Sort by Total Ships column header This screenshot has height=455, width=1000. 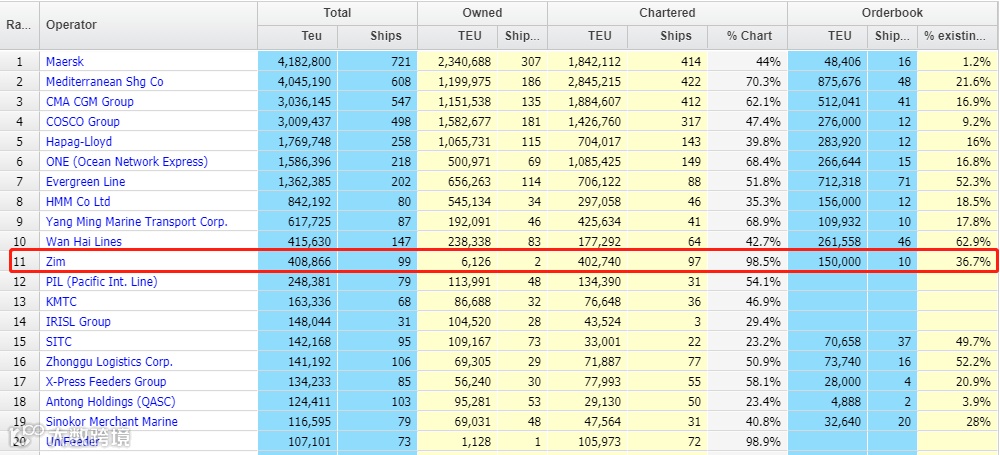coord(378,36)
